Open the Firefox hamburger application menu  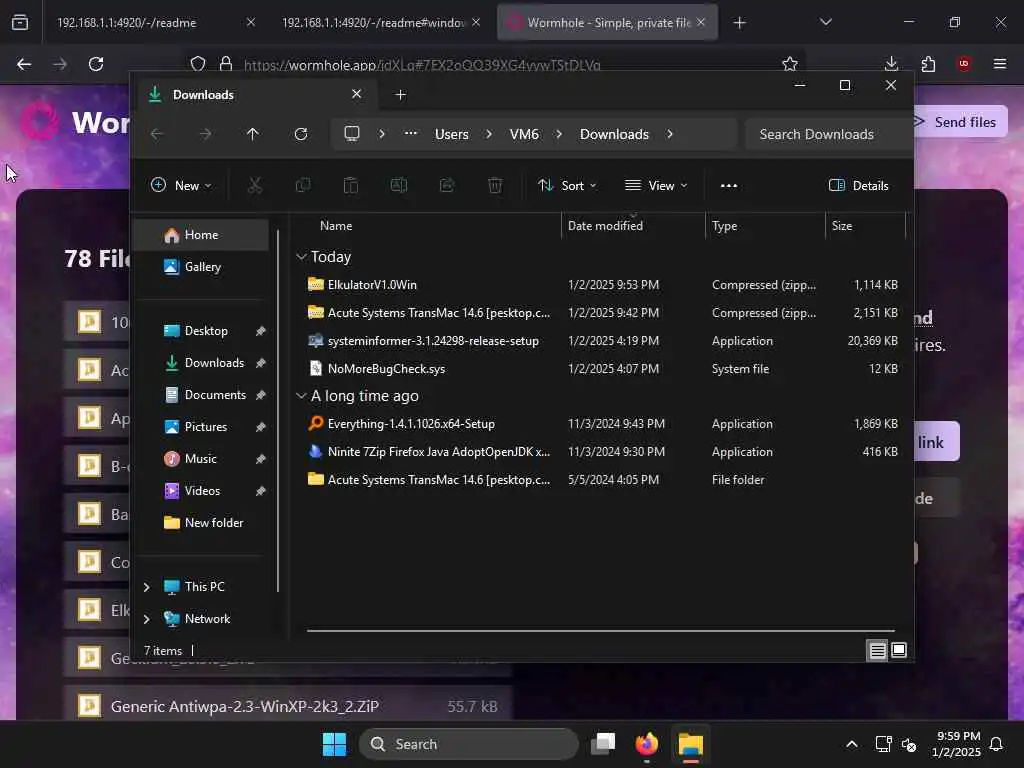pos(1000,64)
